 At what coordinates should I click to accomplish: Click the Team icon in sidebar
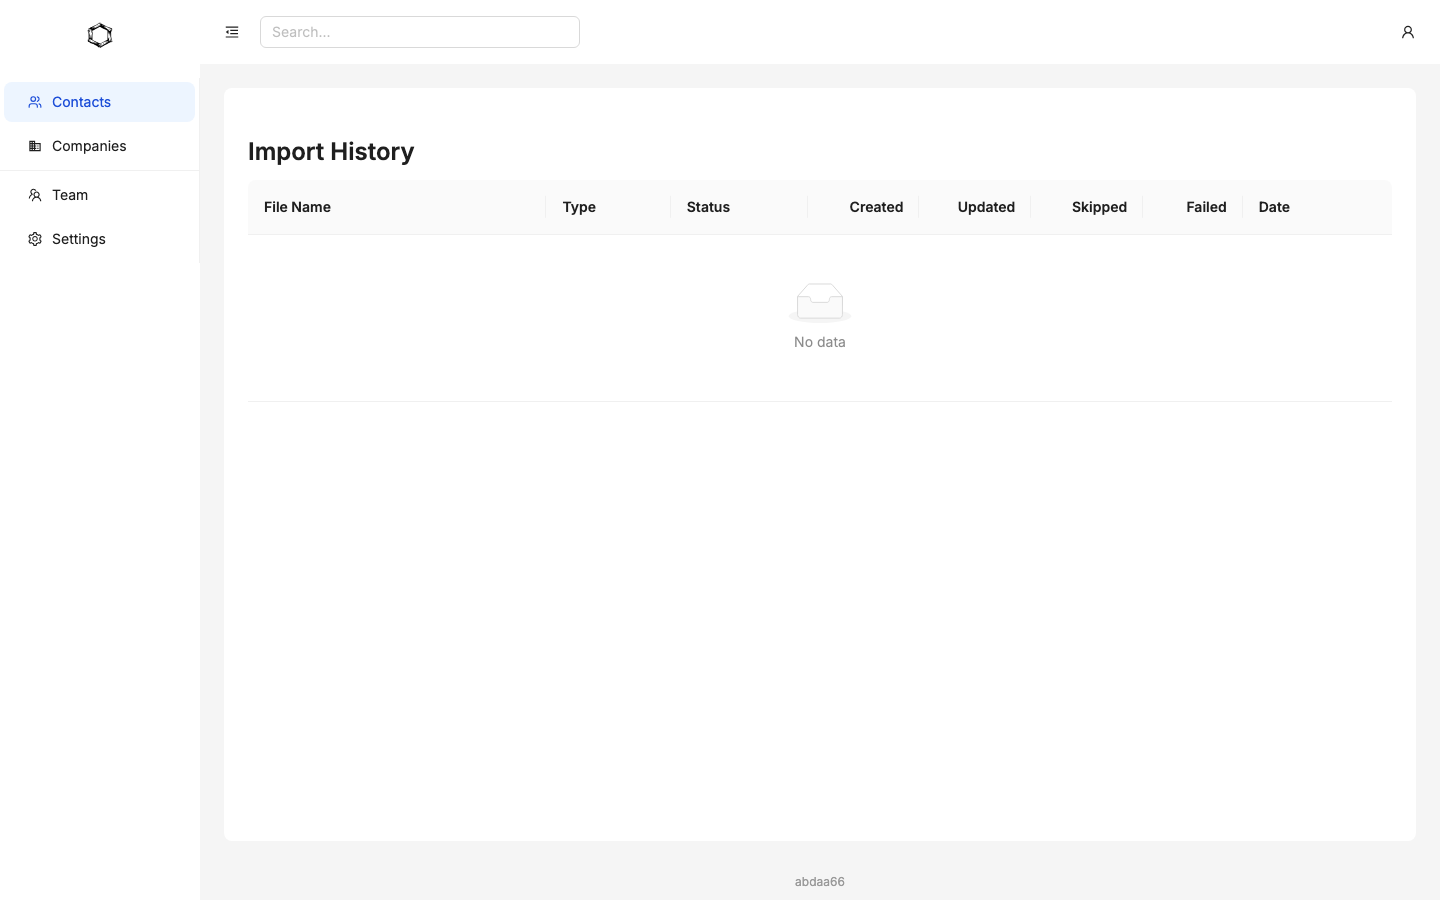(35, 195)
